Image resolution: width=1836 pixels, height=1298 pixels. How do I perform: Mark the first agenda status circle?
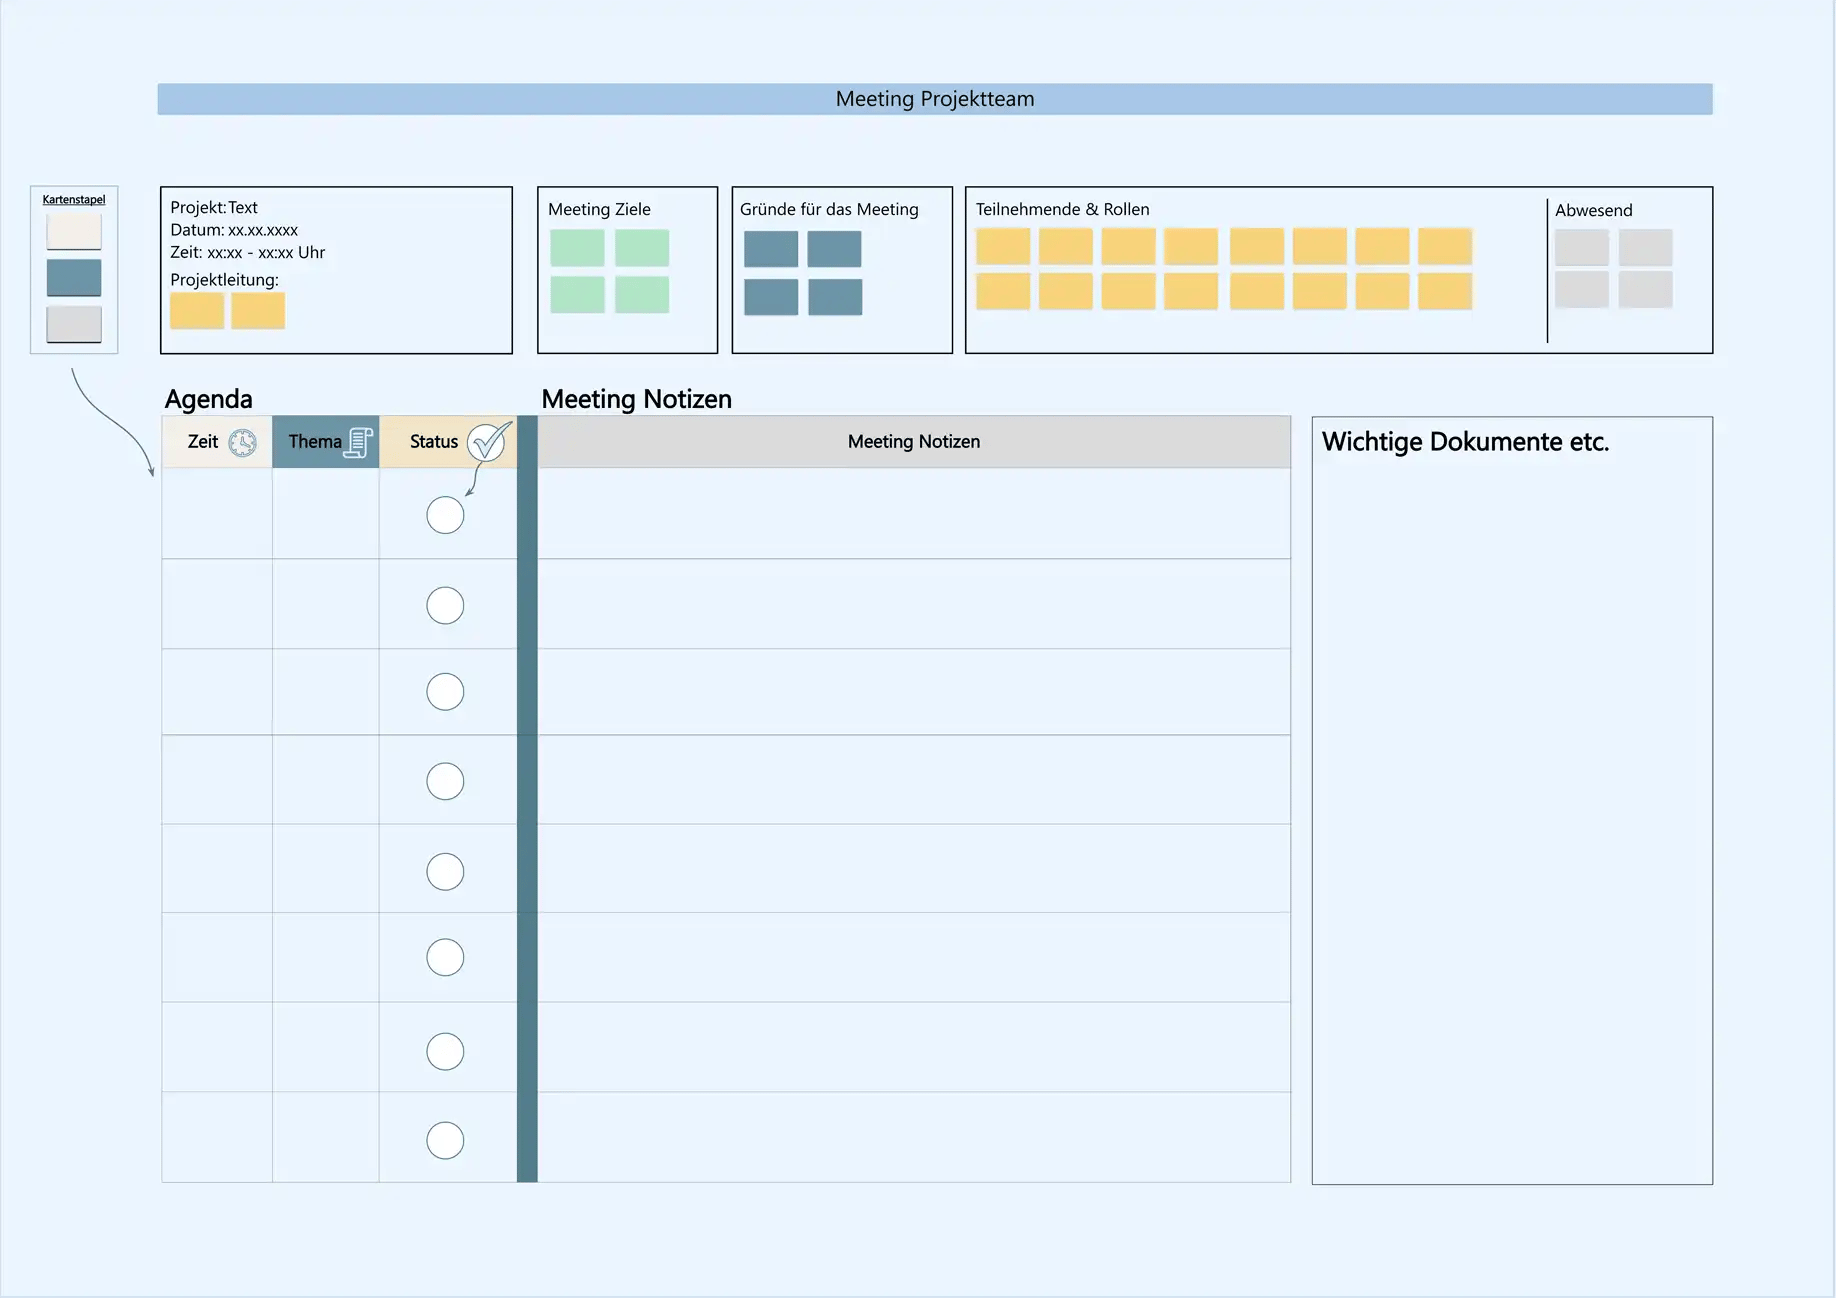(x=445, y=515)
